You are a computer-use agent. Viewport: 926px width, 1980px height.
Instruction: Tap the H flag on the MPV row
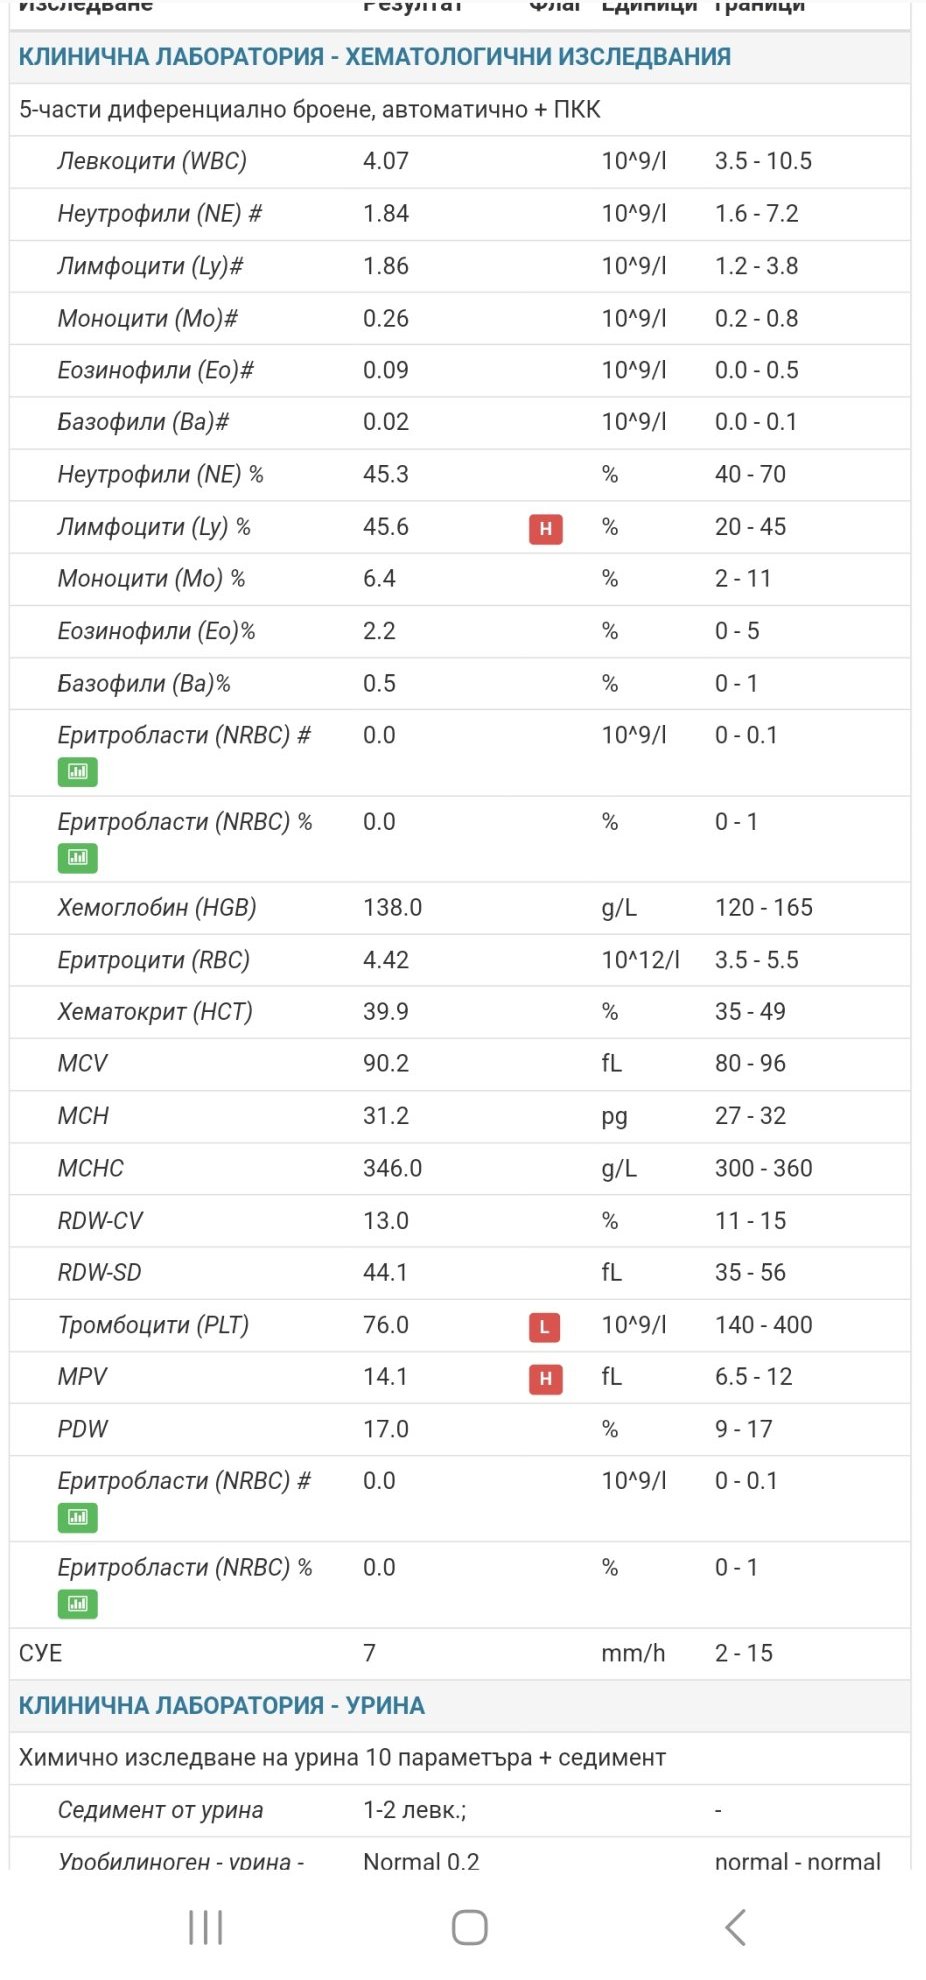pos(545,1379)
